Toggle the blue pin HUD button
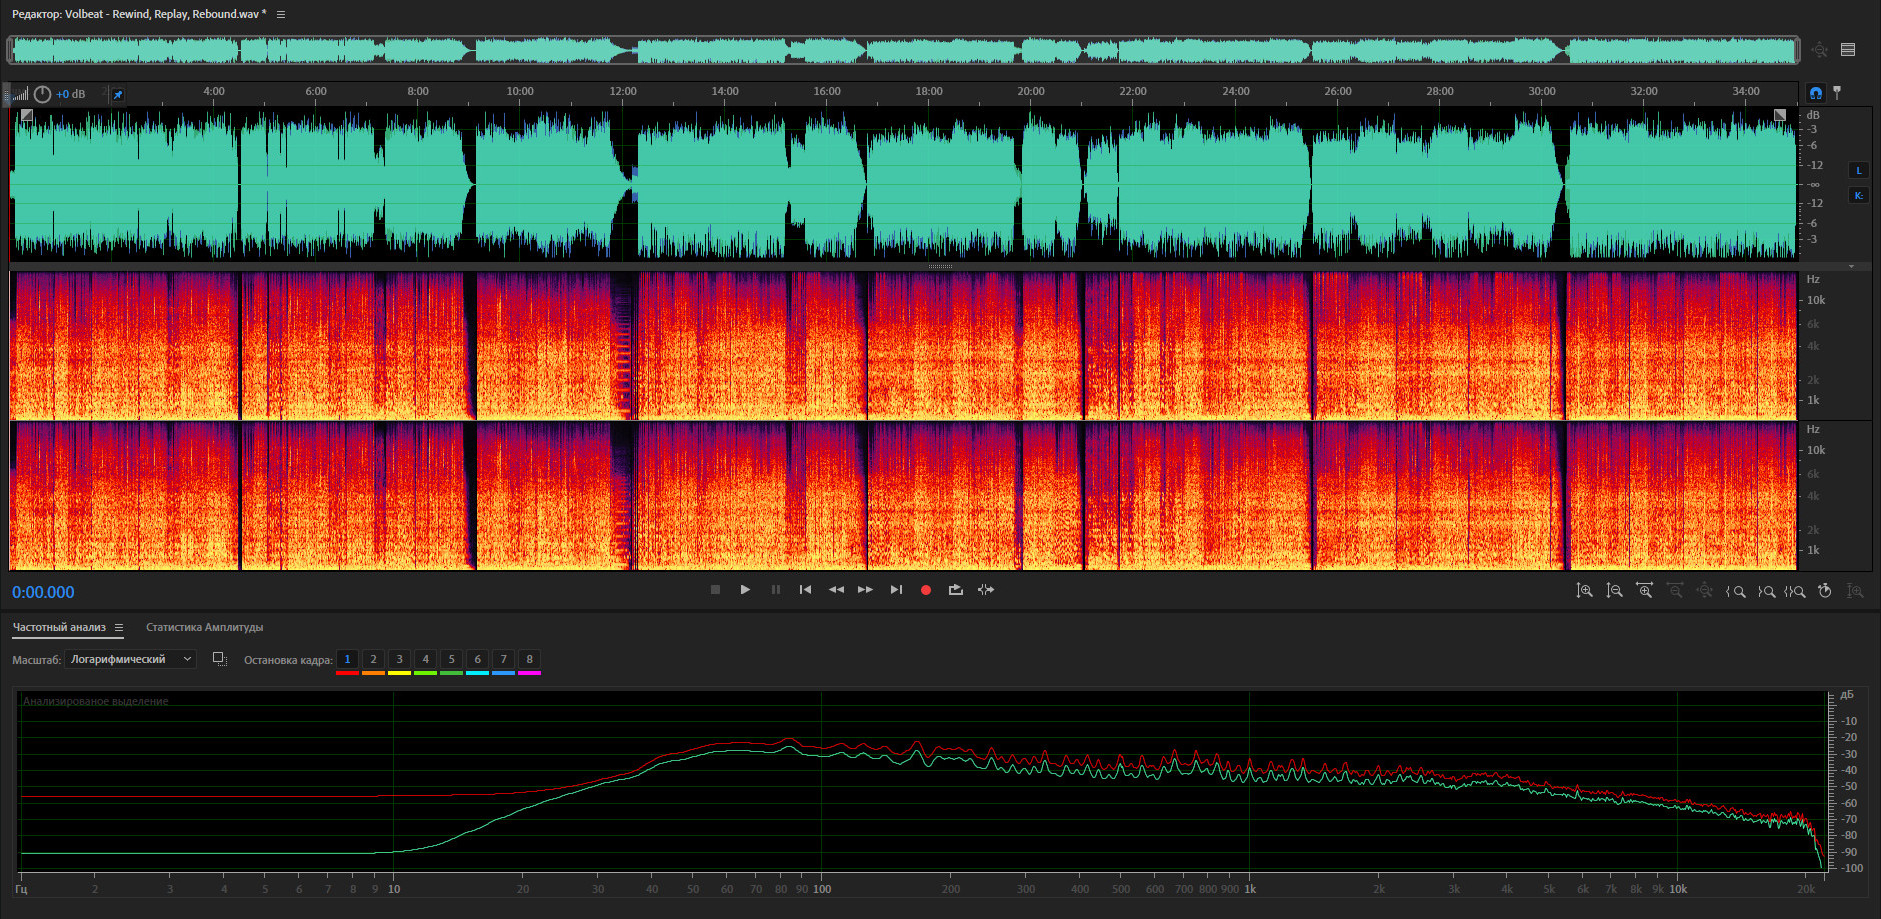The width and height of the screenshot is (1881, 919). pyautogui.click(x=117, y=94)
